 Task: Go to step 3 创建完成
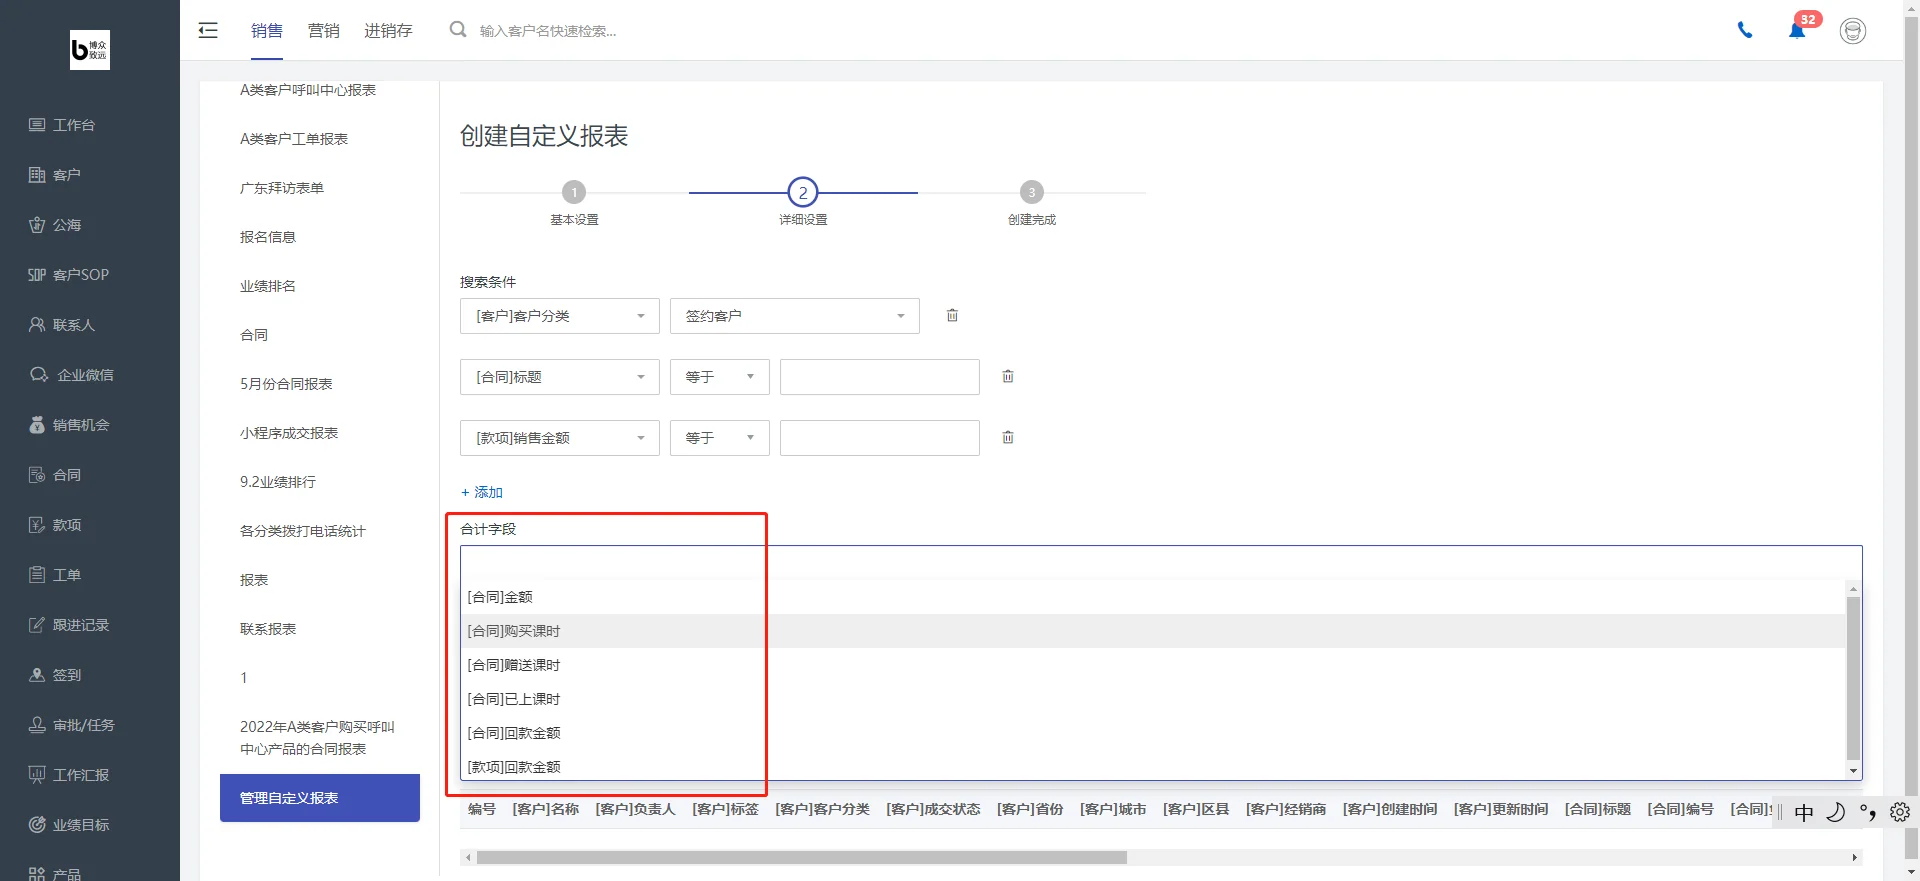[x=1032, y=192]
